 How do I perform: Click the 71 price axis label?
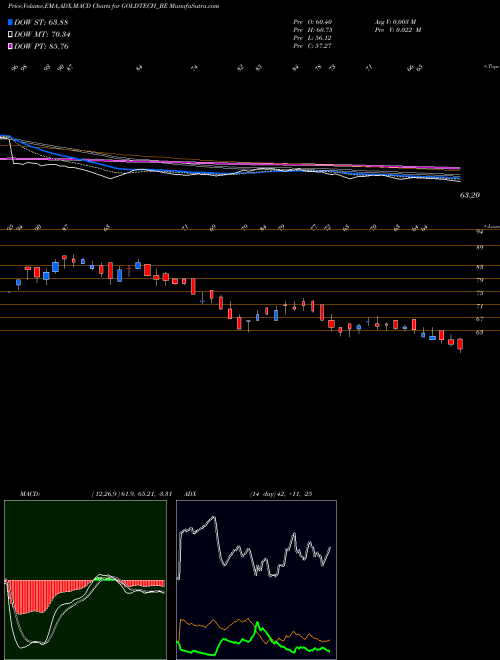point(479,306)
